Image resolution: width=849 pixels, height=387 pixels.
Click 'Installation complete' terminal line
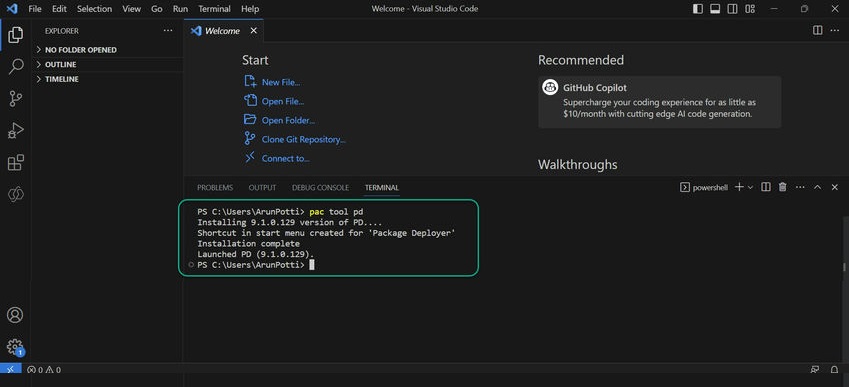pos(249,244)
